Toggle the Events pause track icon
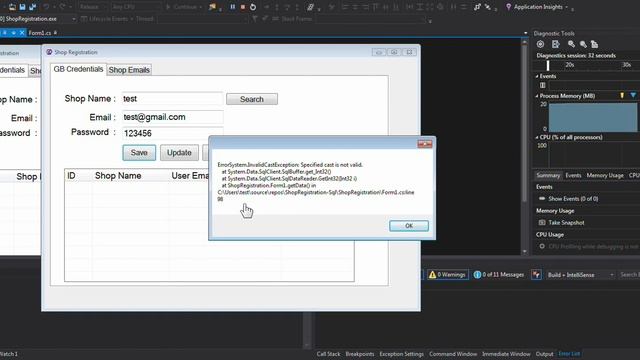 [x=542, y=85]
